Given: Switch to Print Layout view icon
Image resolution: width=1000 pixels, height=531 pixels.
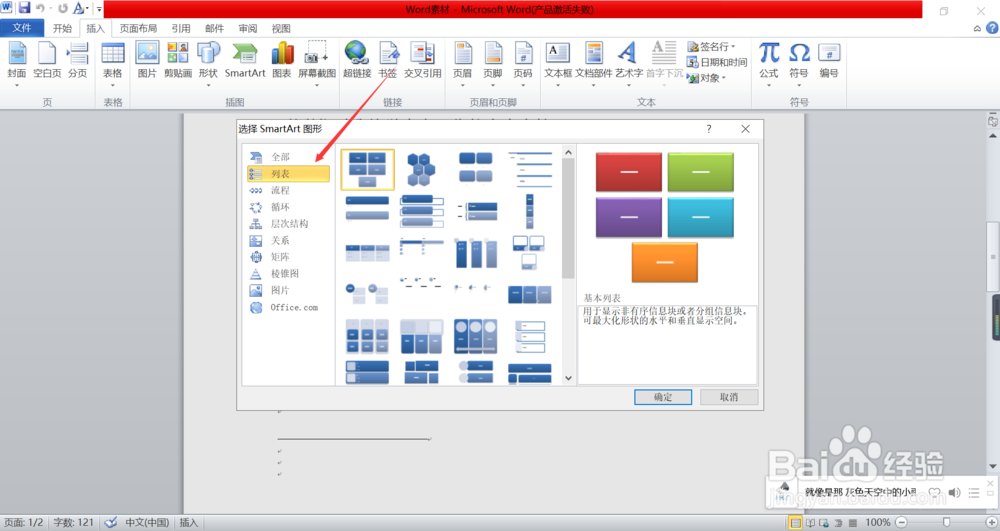Looking at the screenshot, I should point(795,523).
